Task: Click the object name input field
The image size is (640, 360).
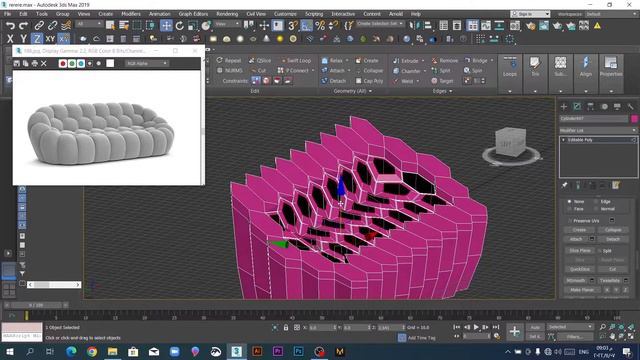Action: point(594,119)
